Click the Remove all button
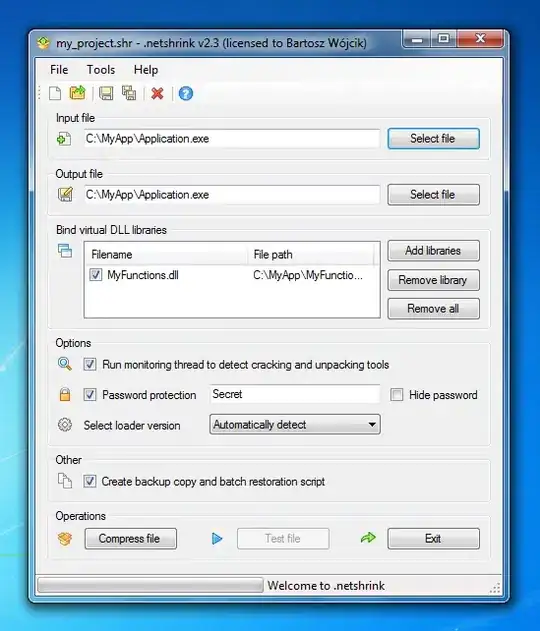 point(433,309)
